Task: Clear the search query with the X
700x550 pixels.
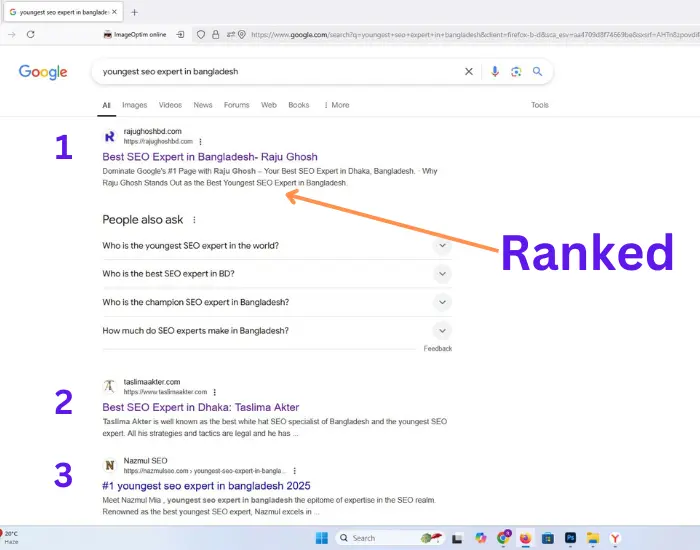Action: pyautogui.click(x=469, y=71)
